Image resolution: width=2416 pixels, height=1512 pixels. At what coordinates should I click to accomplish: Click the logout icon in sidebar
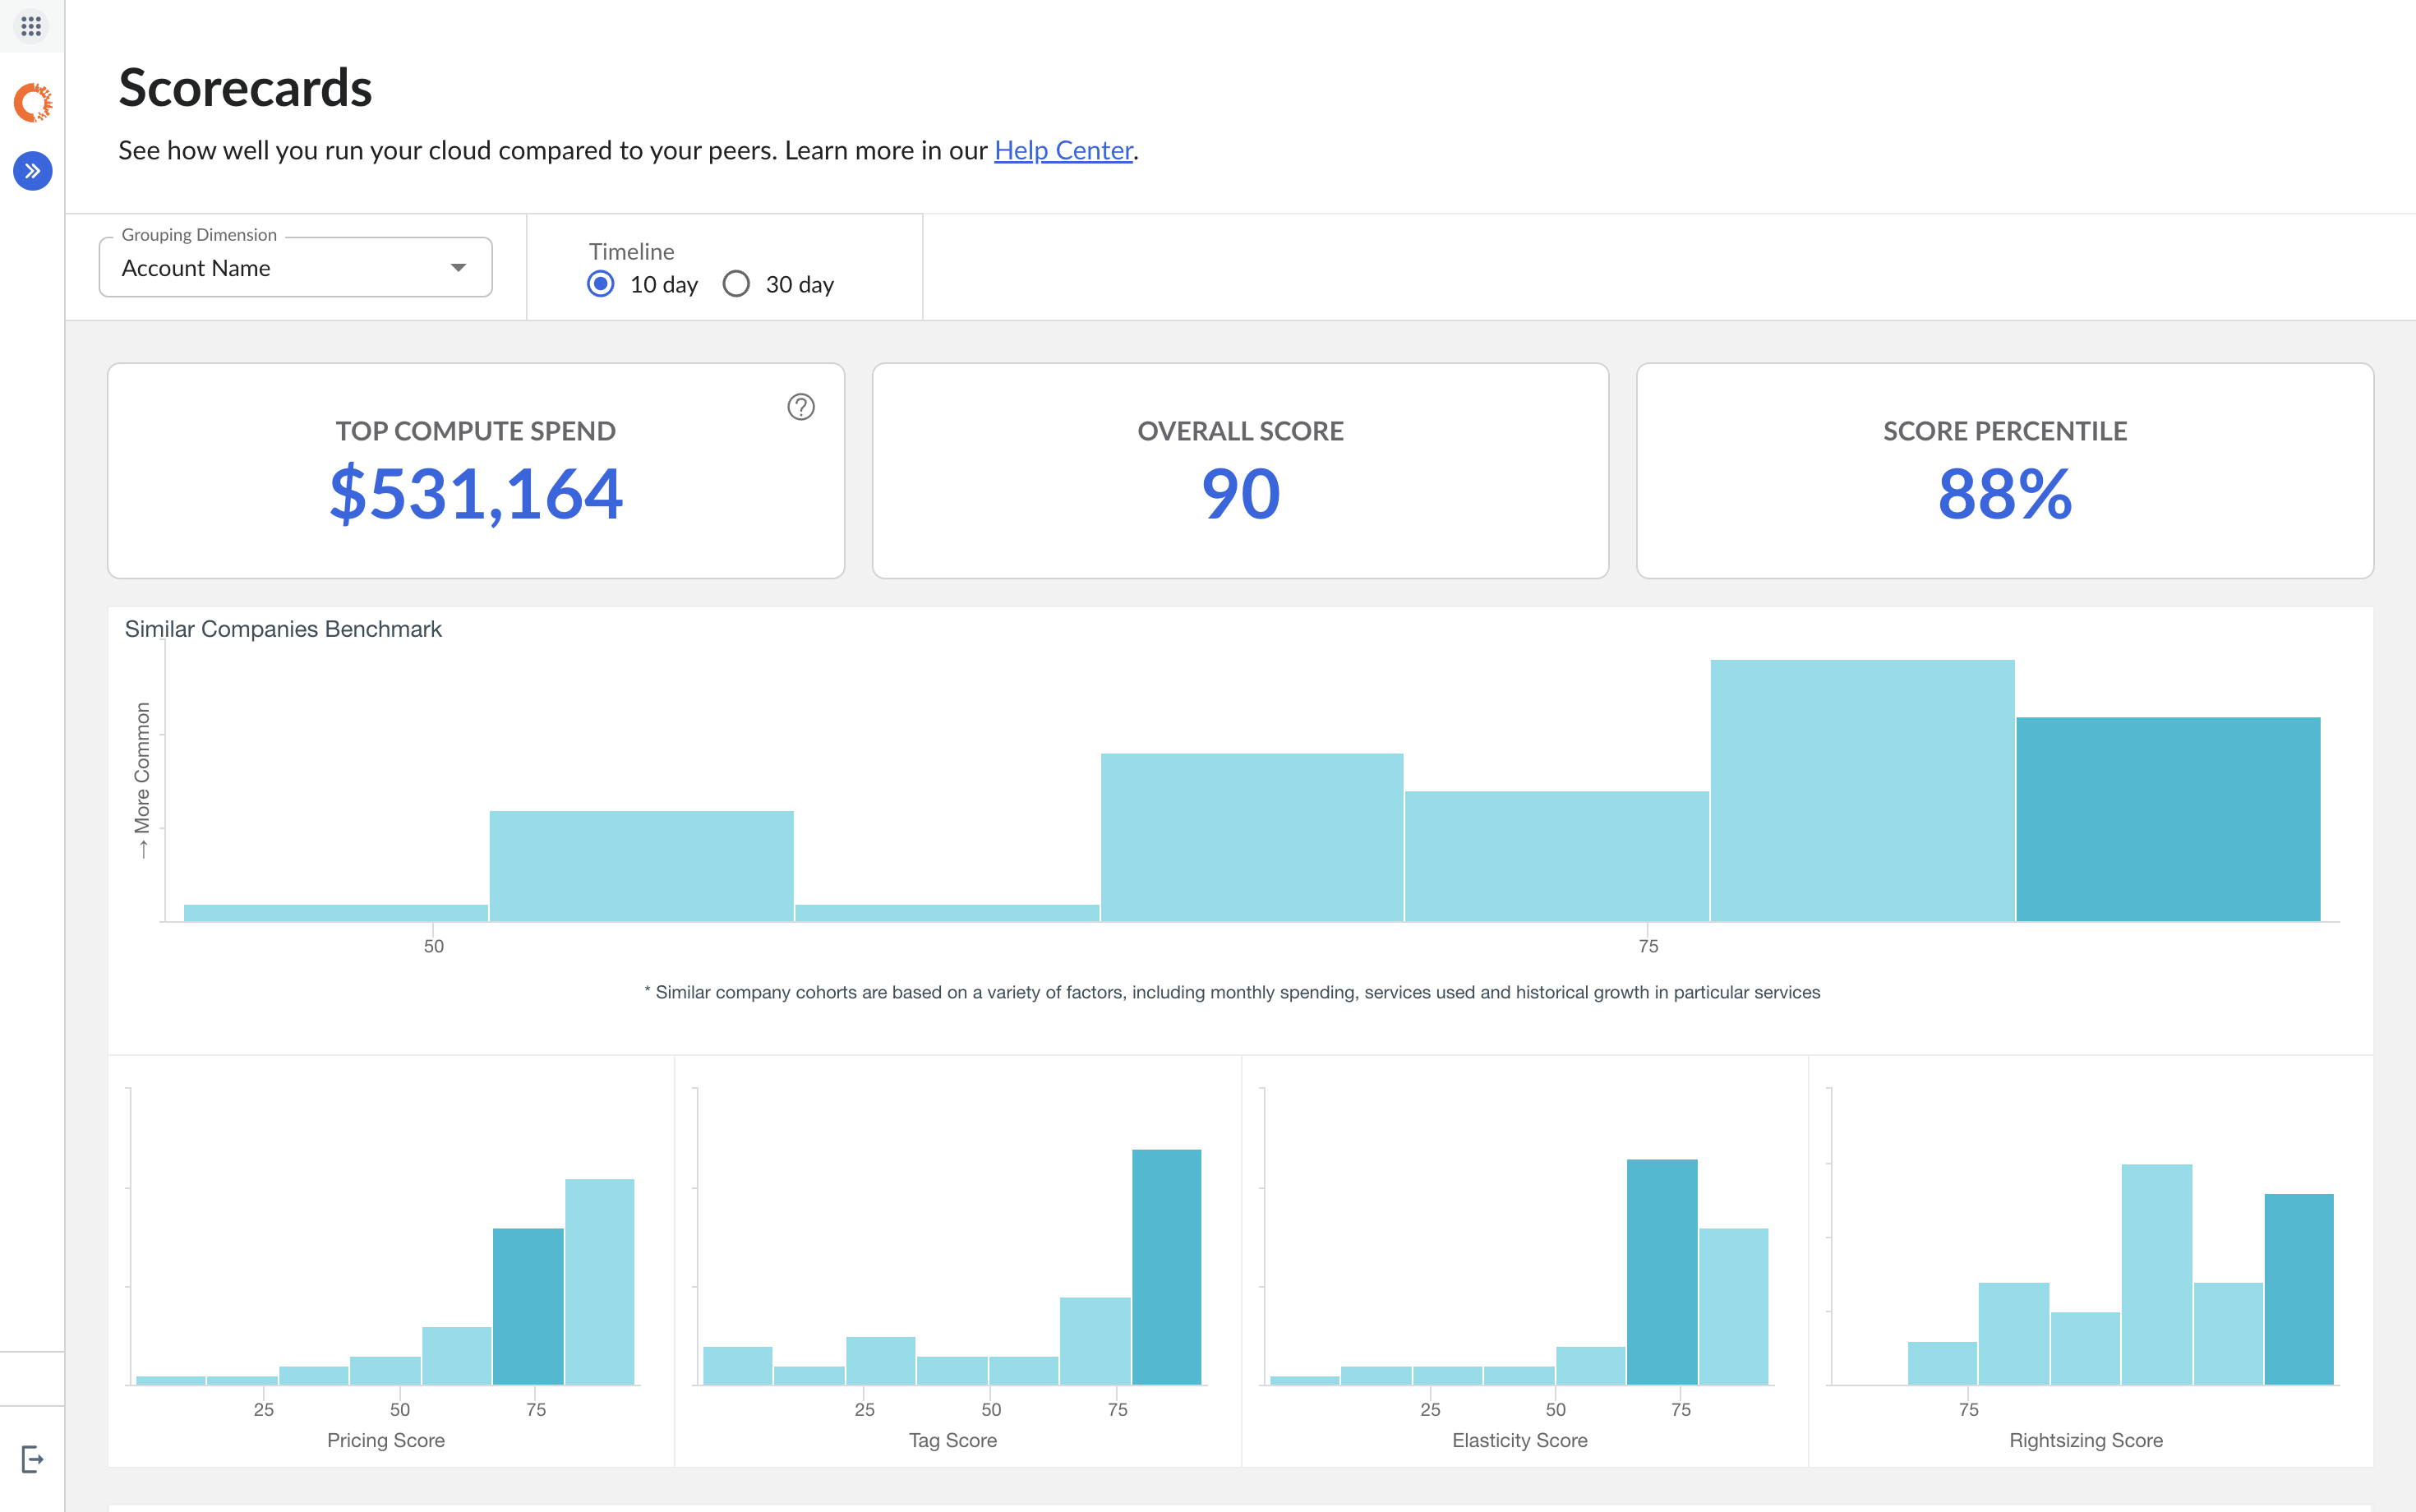pyautogui.click(x=32, y=1459)
